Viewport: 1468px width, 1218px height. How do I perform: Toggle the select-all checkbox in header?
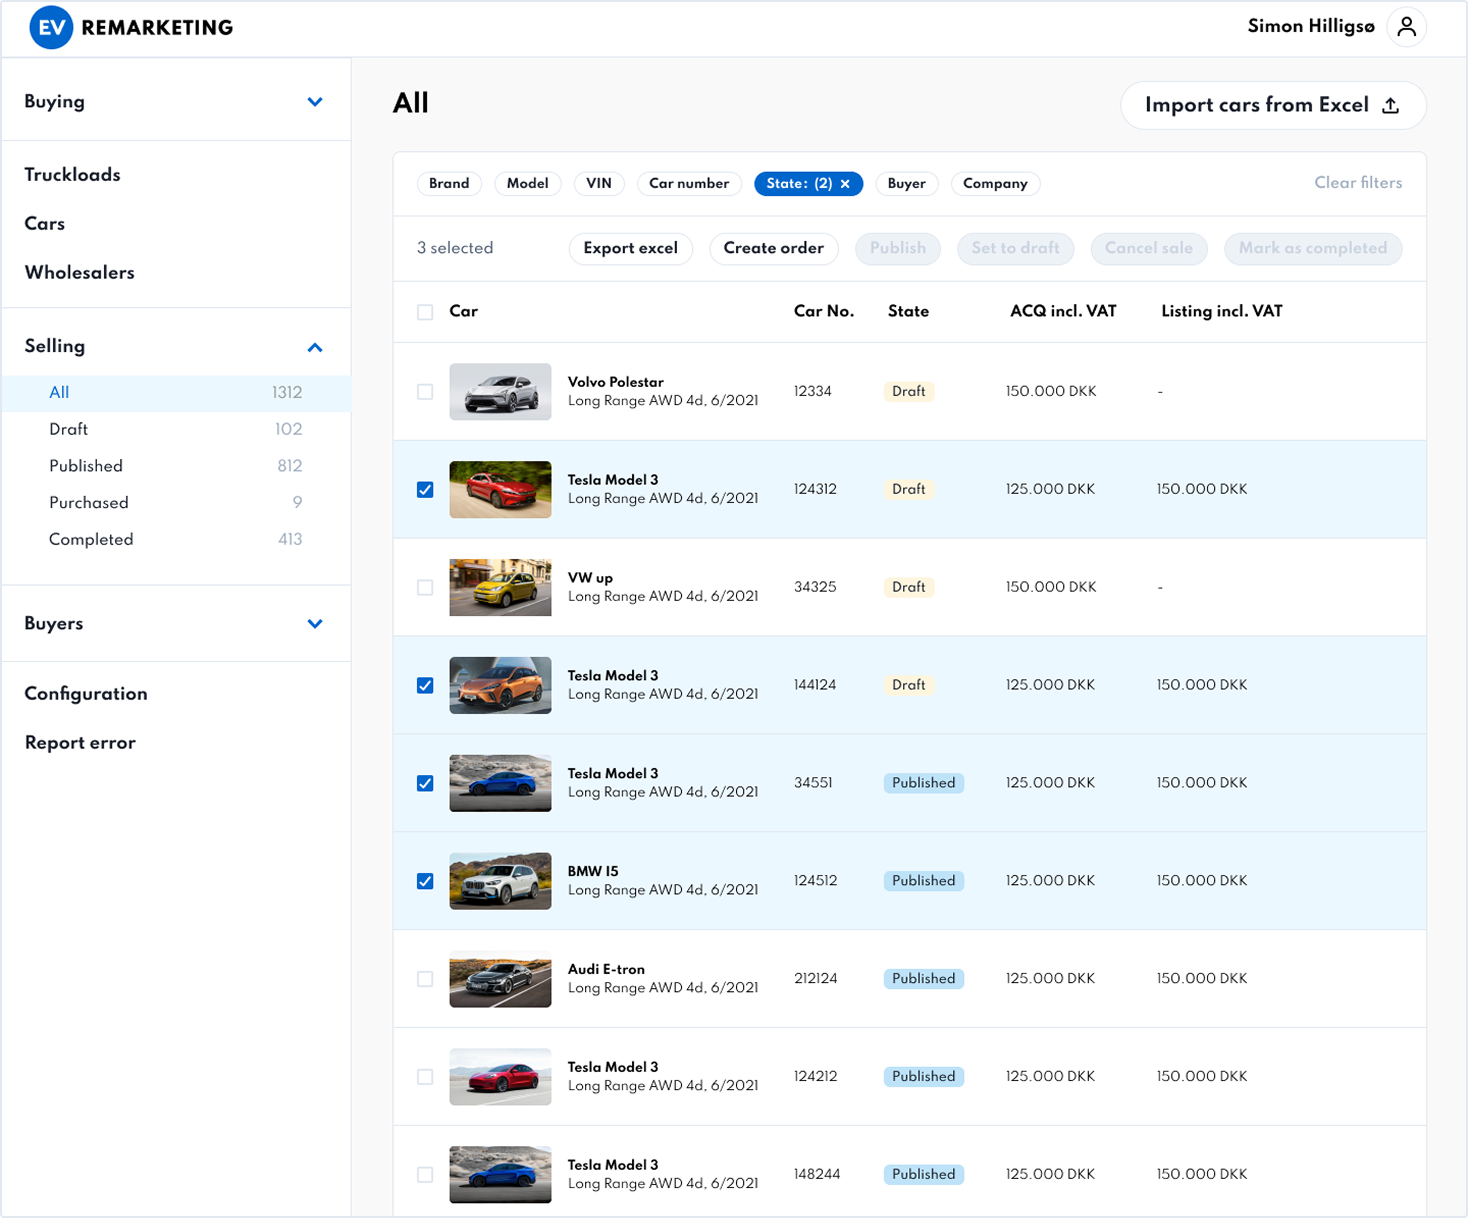pos(425,312)
